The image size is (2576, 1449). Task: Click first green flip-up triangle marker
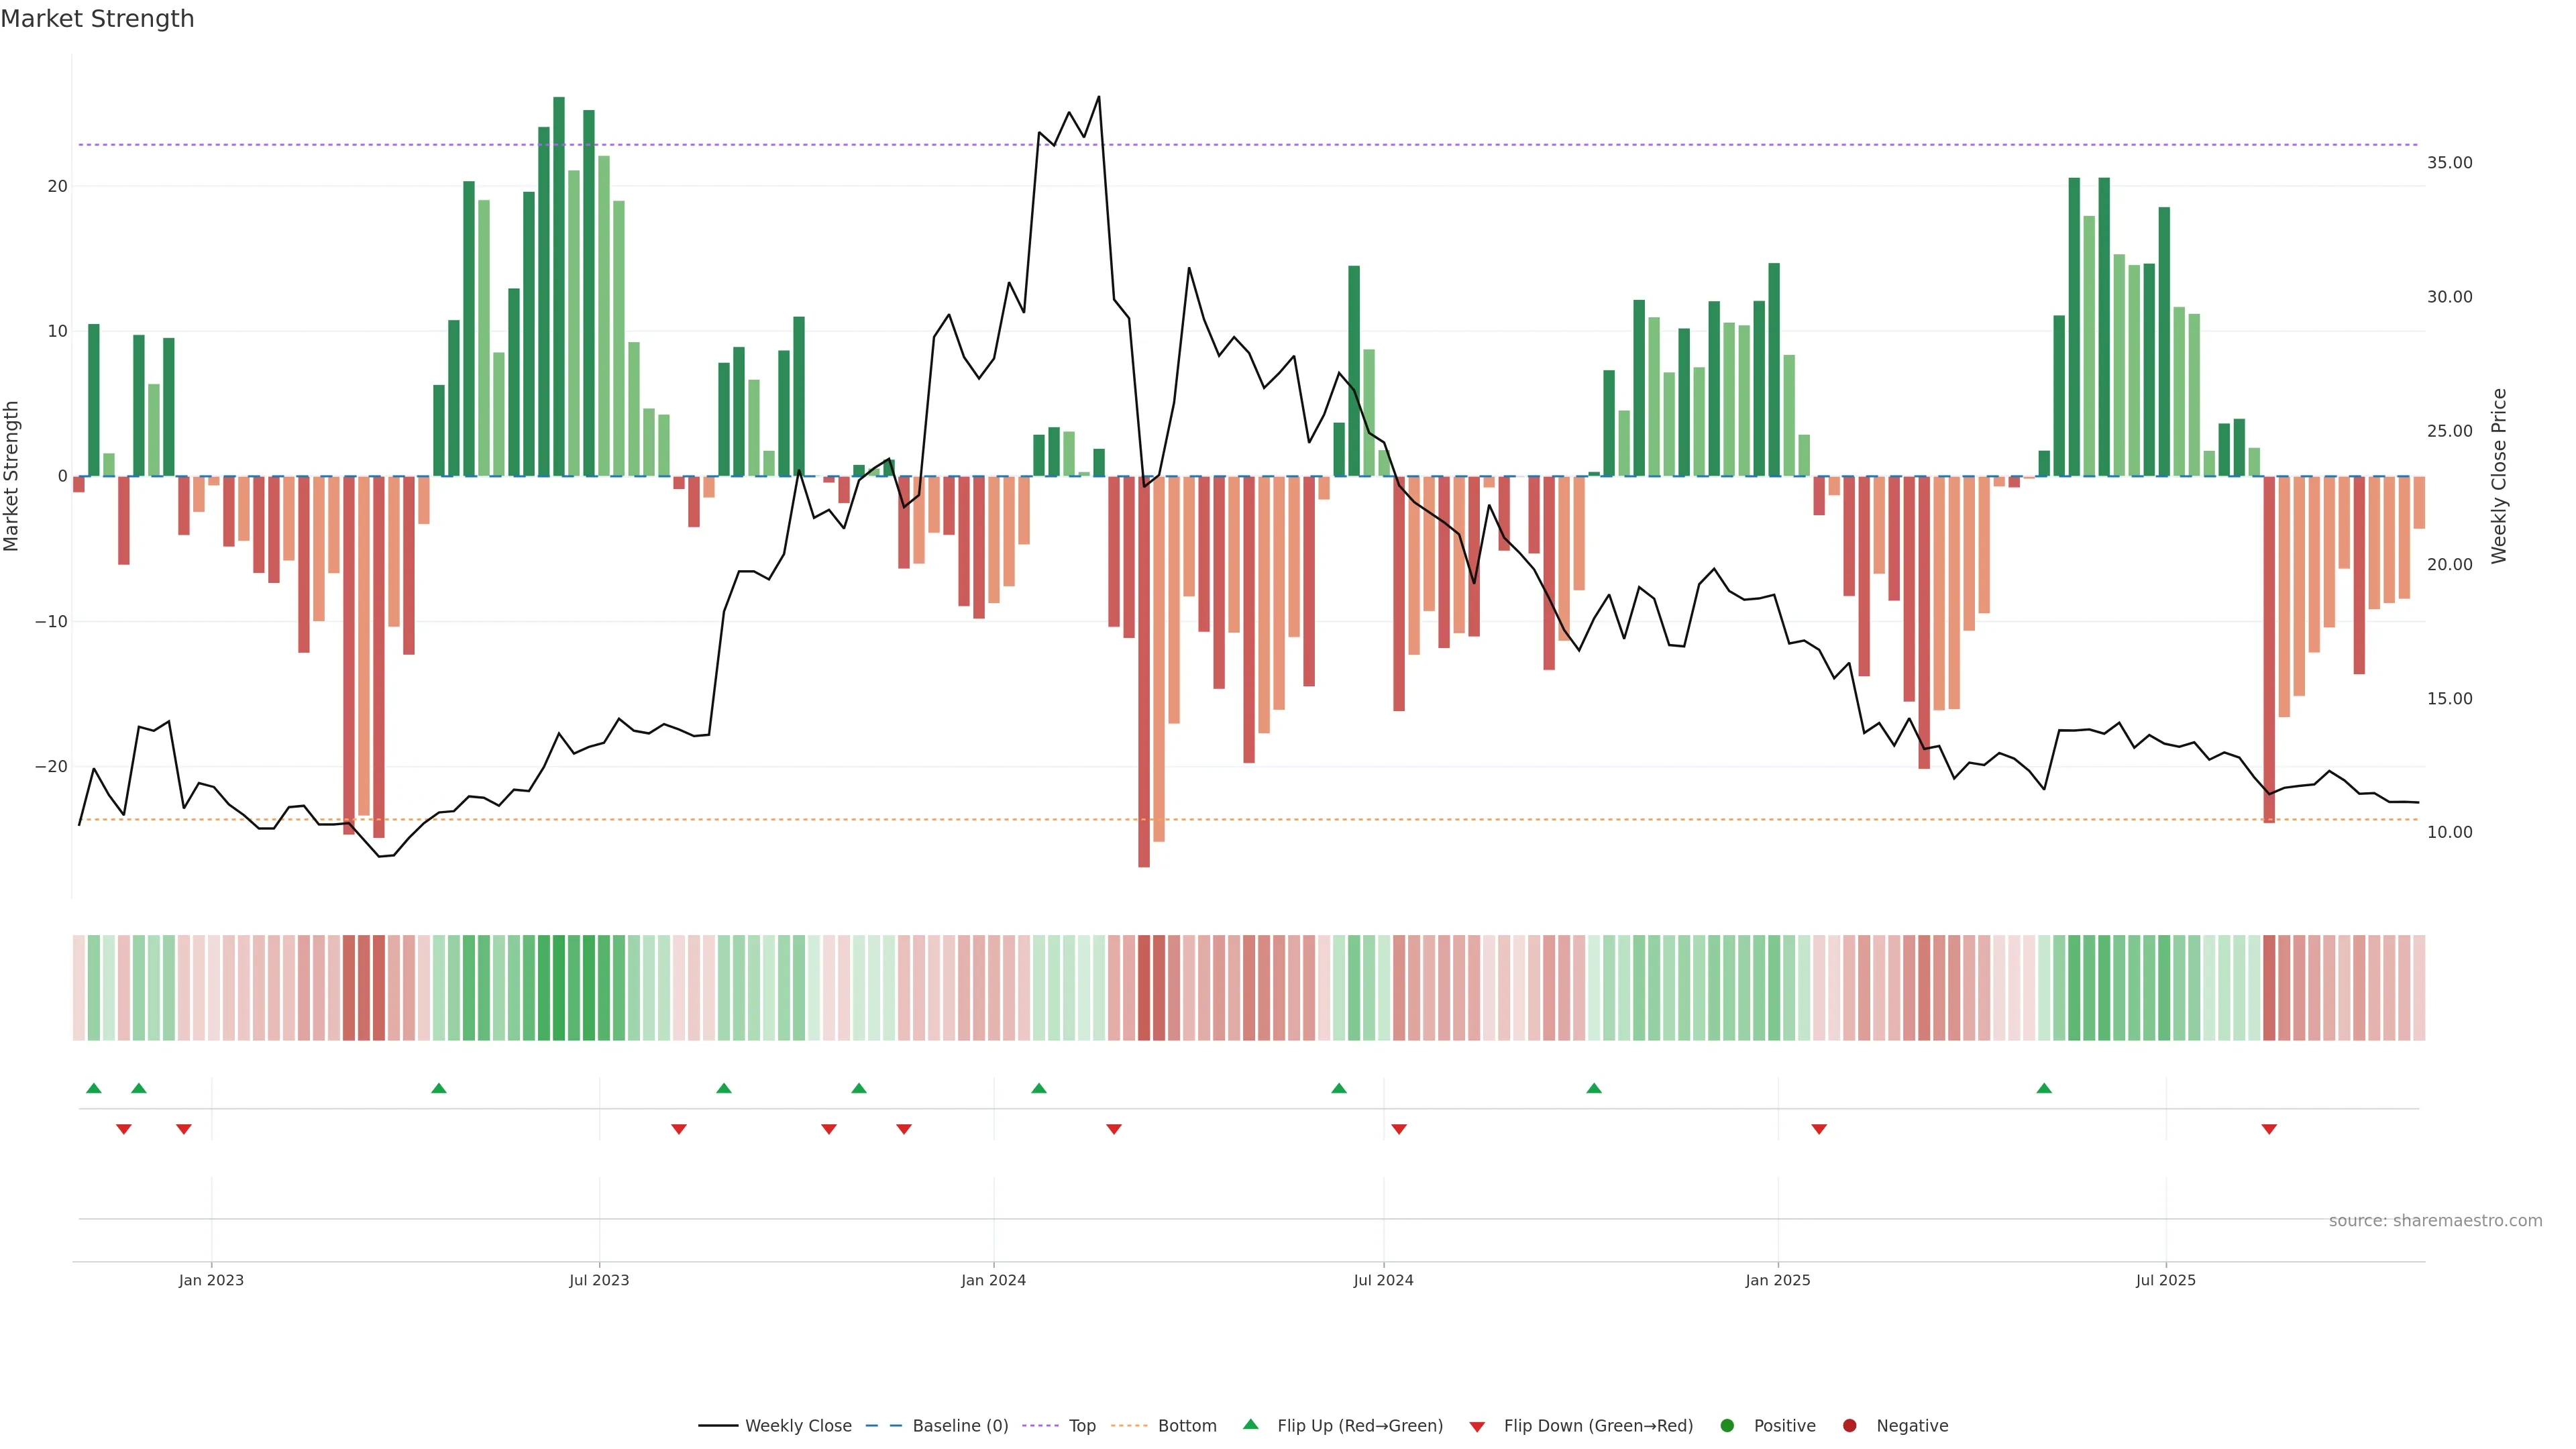point(94,1088)
